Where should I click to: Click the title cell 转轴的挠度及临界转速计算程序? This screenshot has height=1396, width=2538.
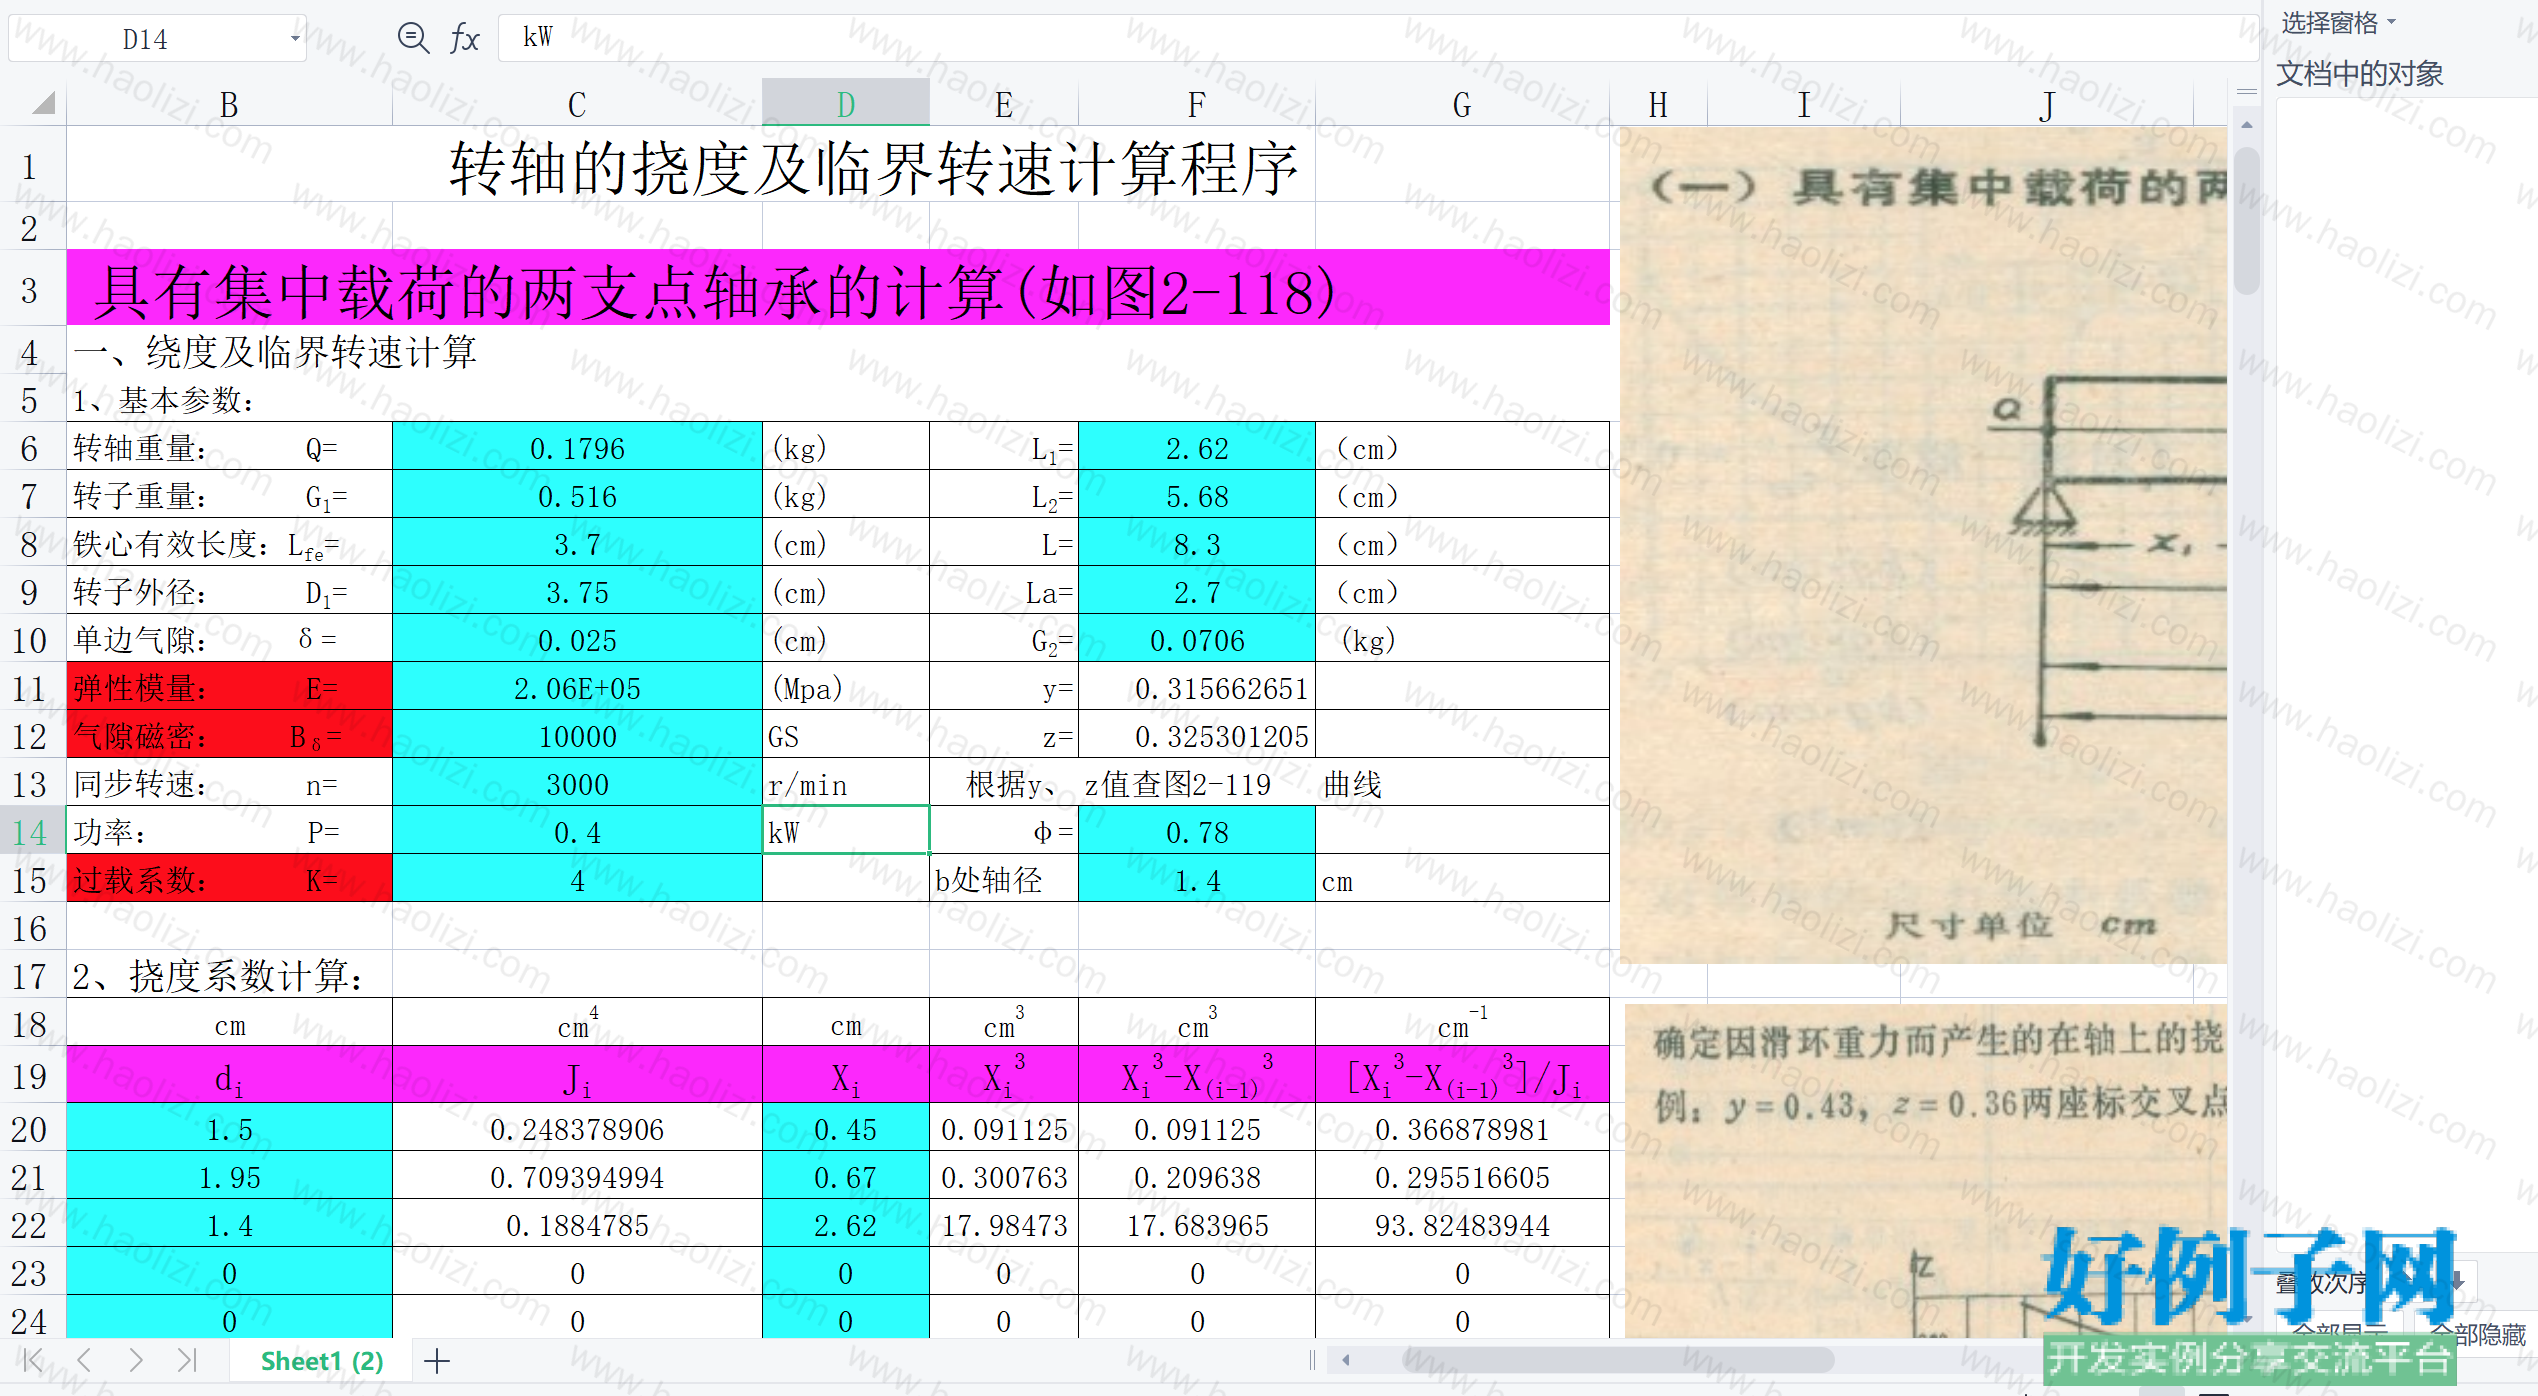[873, 166]
